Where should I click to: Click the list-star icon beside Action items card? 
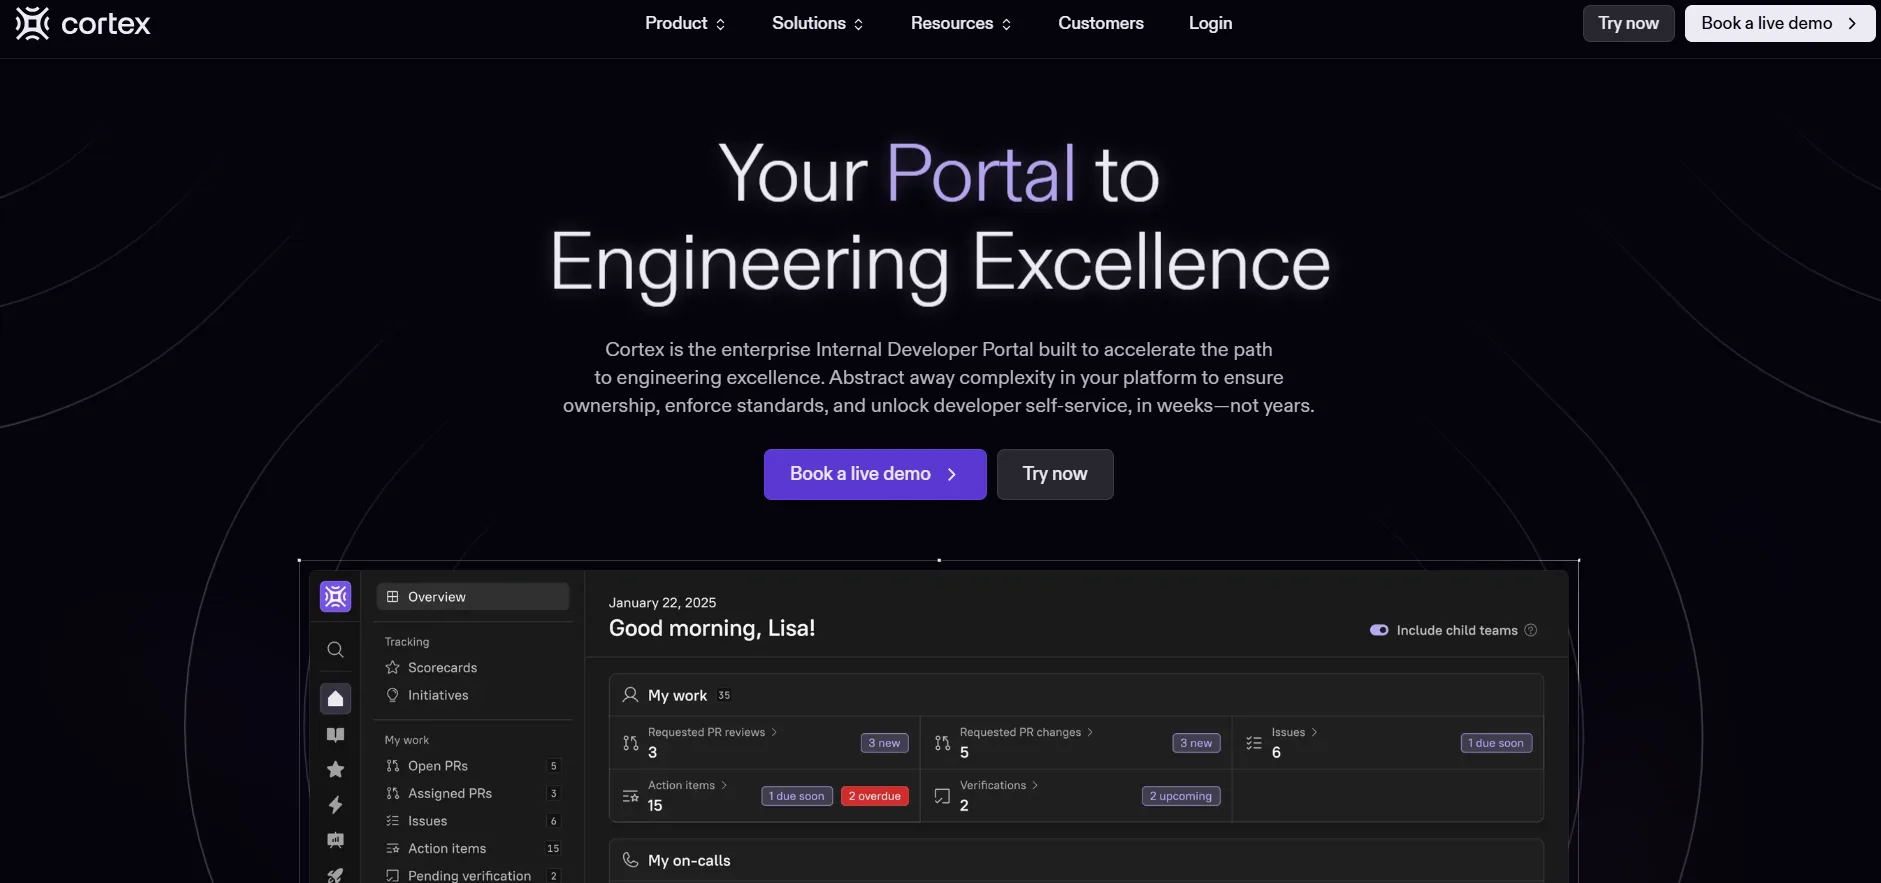pyautogui.click(x=631, y=796)
